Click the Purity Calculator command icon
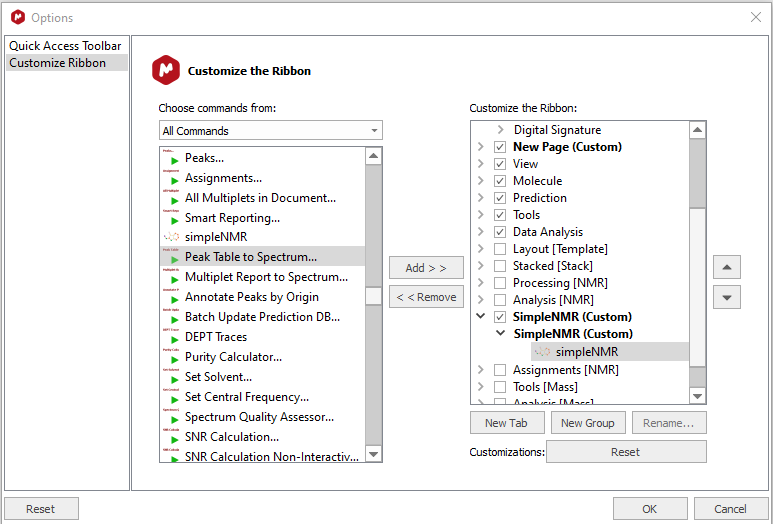The image size is (773, 524). pyautogui.click(x=171, y=356)
